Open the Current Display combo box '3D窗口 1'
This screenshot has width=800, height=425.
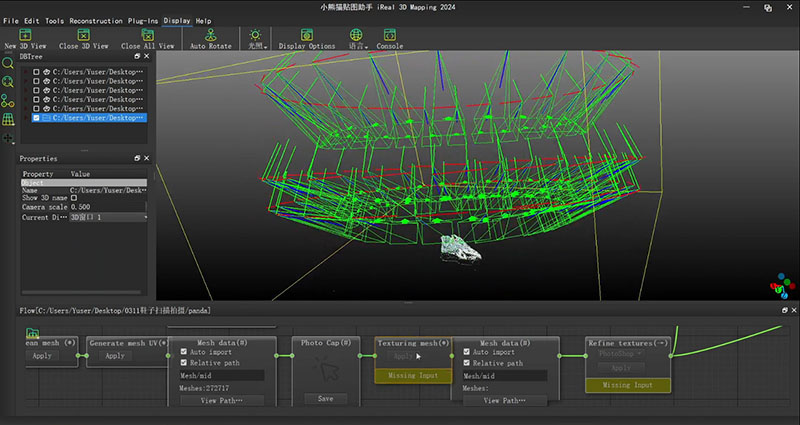[x=109, y=217]
